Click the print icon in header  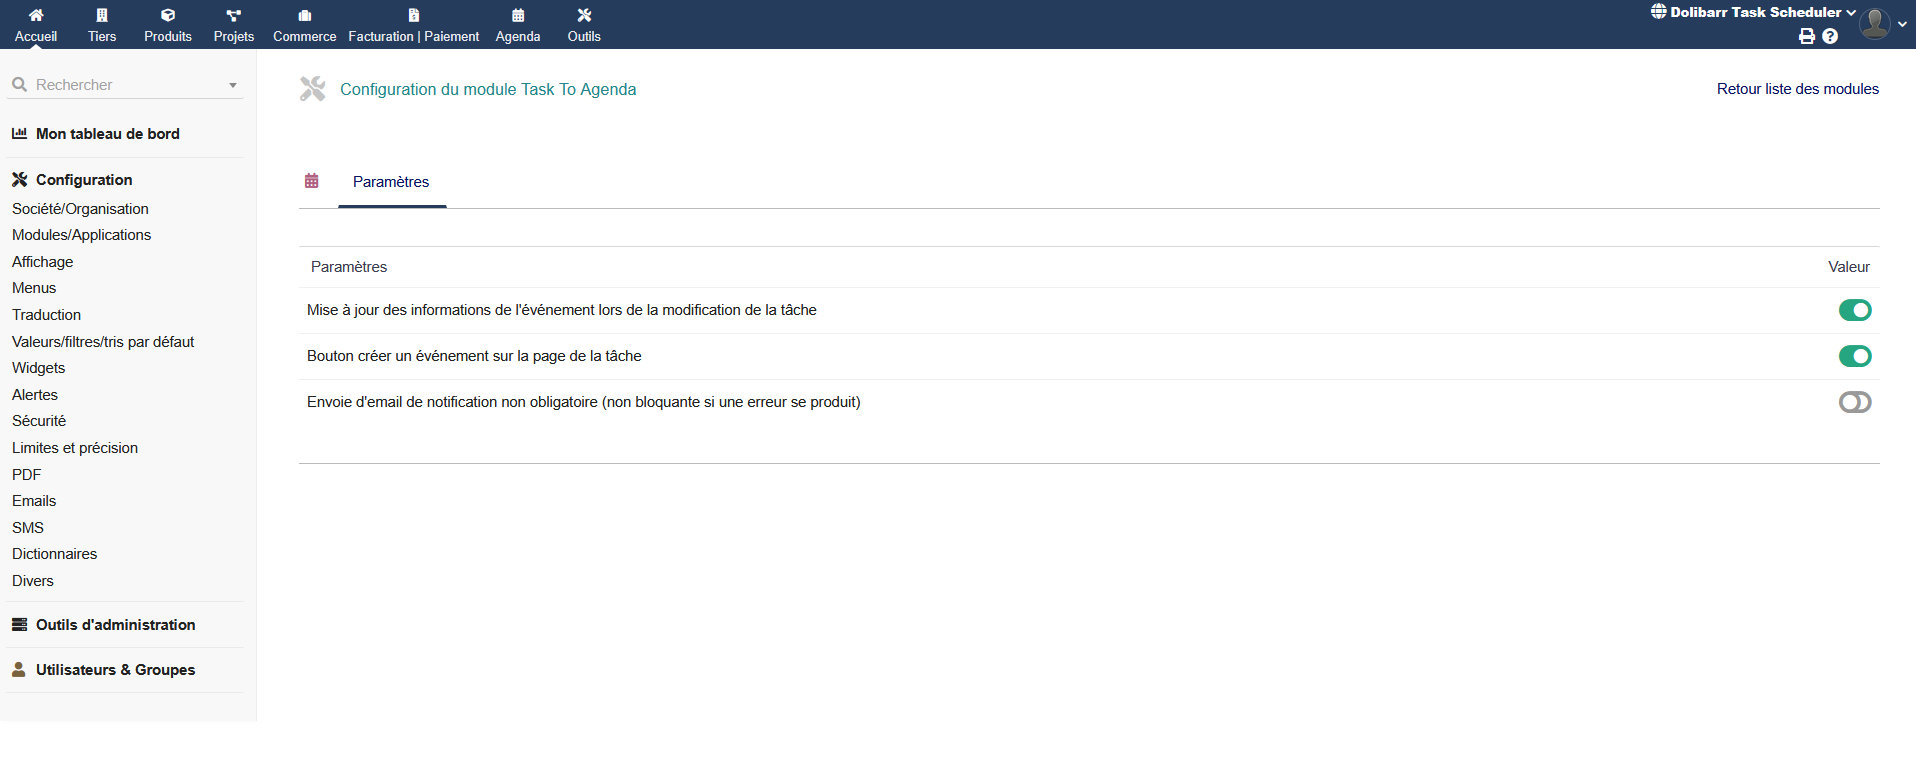pyautogui.click(x=1806, y=36)
